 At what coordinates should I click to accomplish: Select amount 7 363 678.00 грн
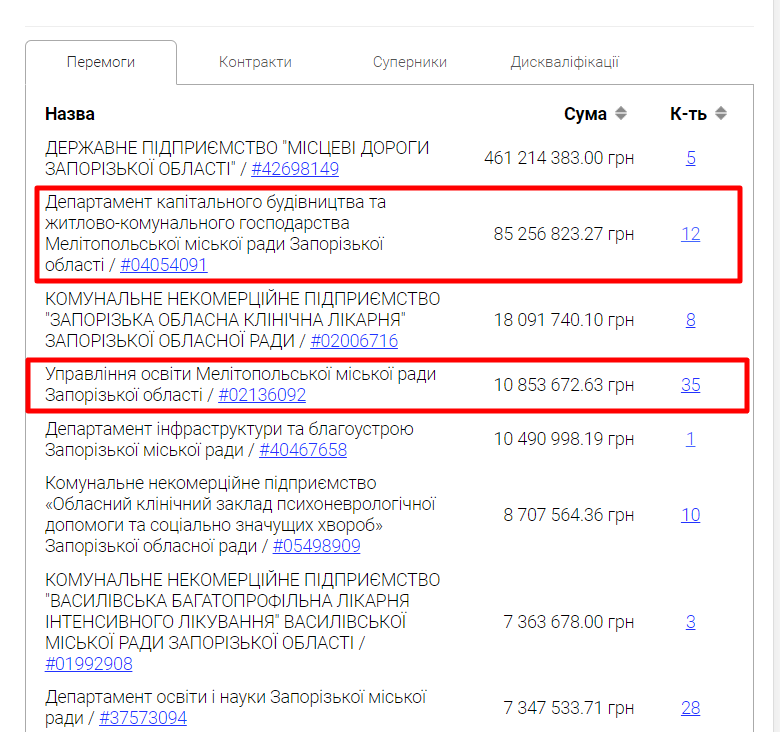(x=569, y=622)
